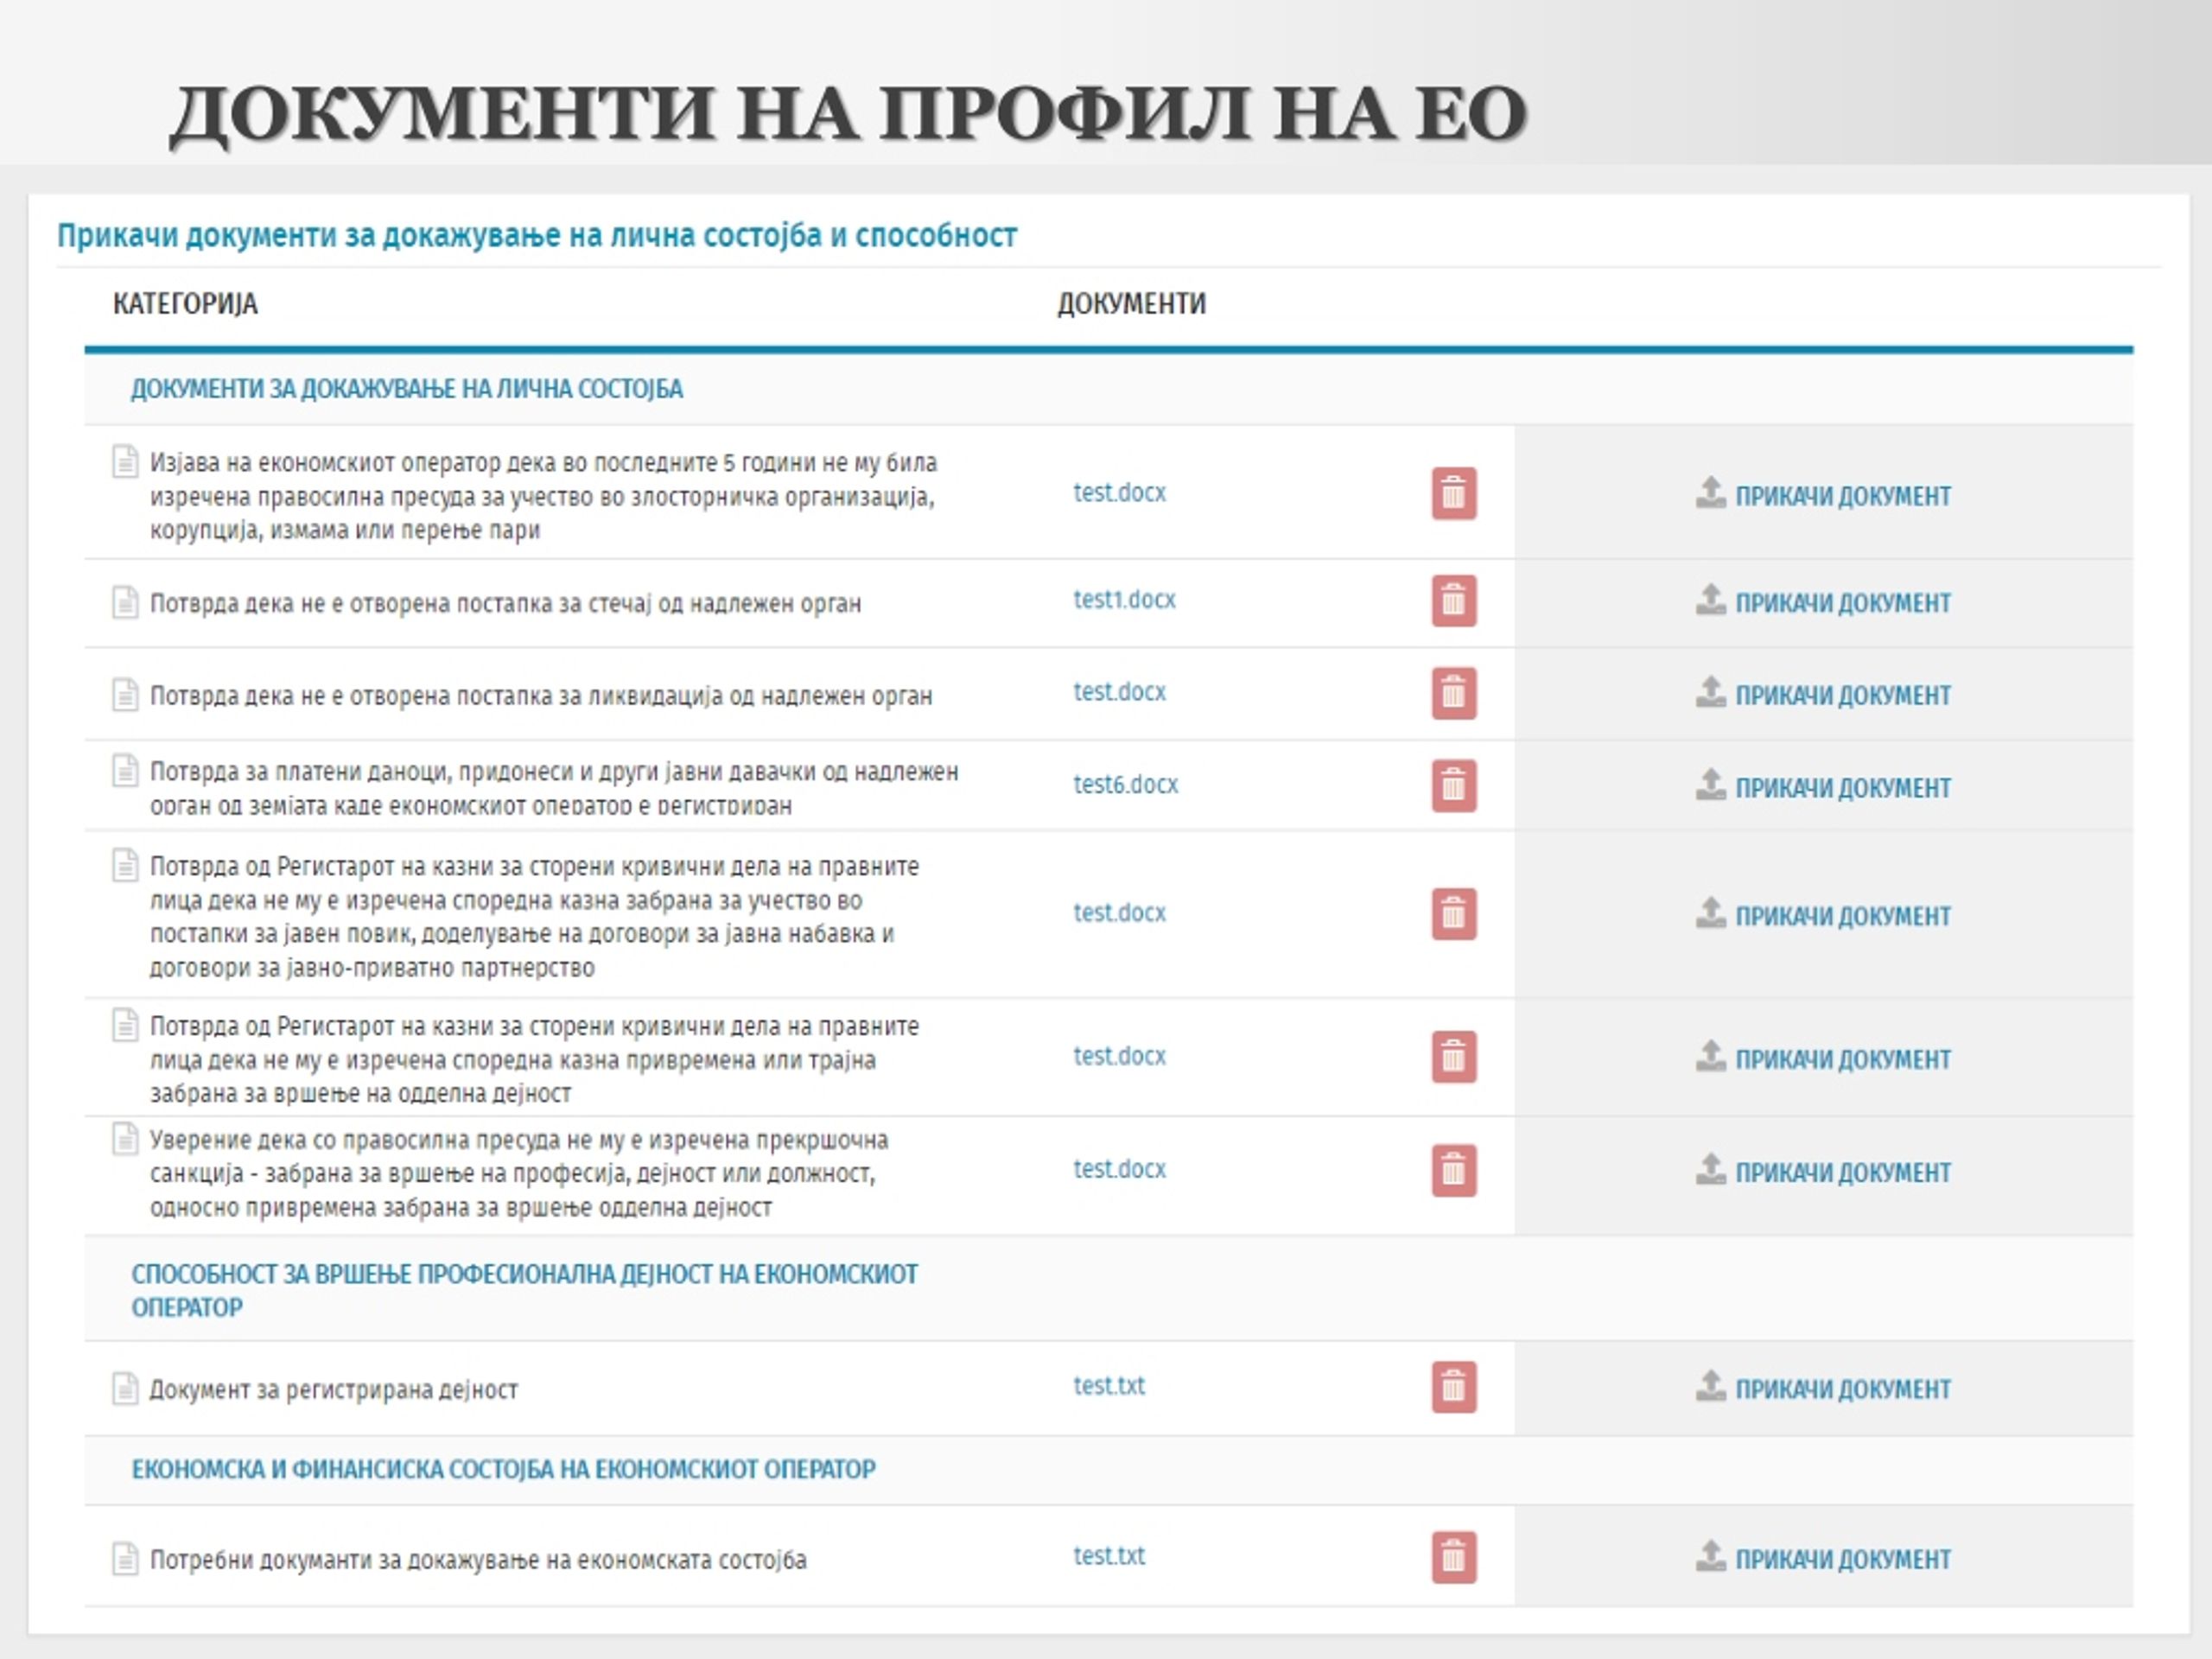Click document icon beside Потребни документи row
The image size is (2212, 1659).
[x=125, y=1558]
